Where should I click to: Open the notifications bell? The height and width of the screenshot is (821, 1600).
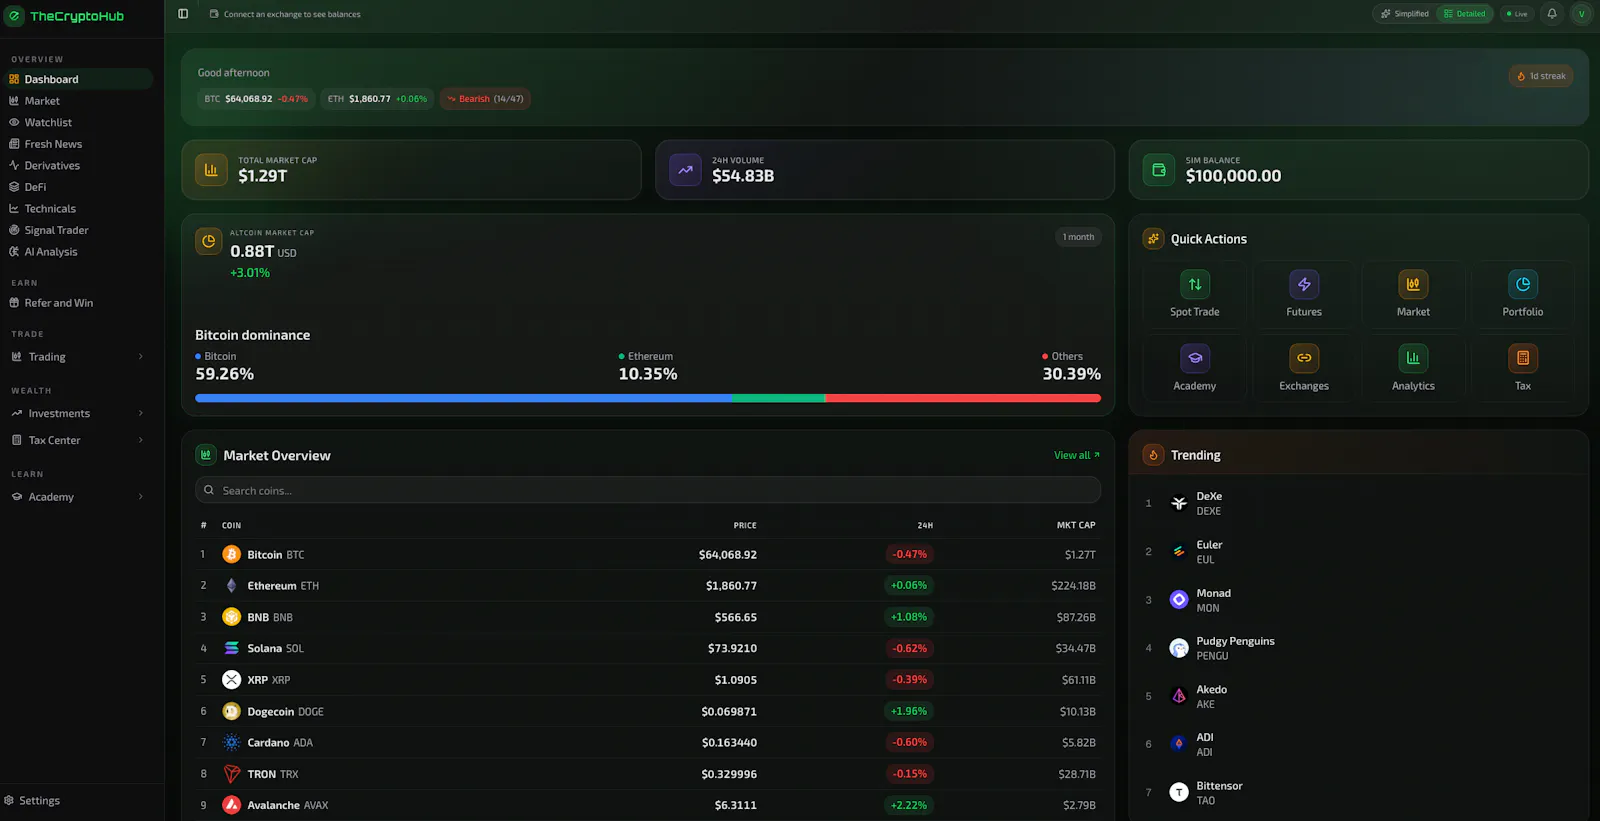[1552, 14]
